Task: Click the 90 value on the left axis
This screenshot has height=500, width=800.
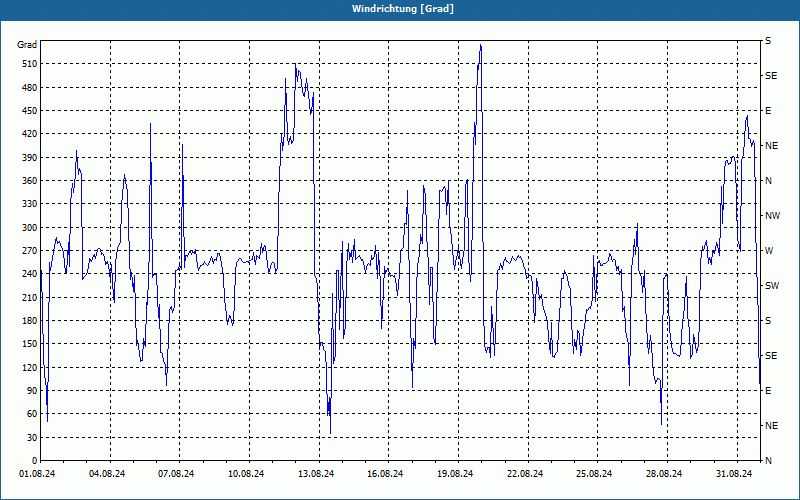Action: tap(33, 391)
